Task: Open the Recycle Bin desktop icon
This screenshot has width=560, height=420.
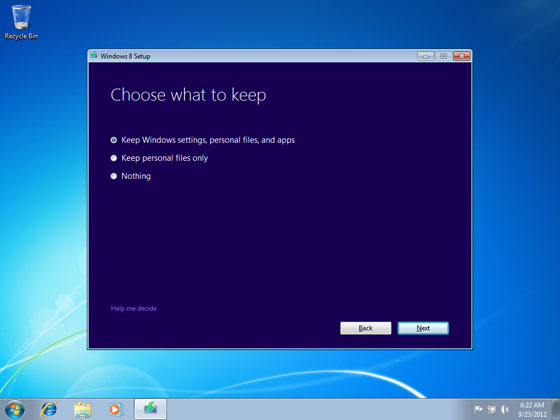Action: pyautogui.click(x=21, y=22)
